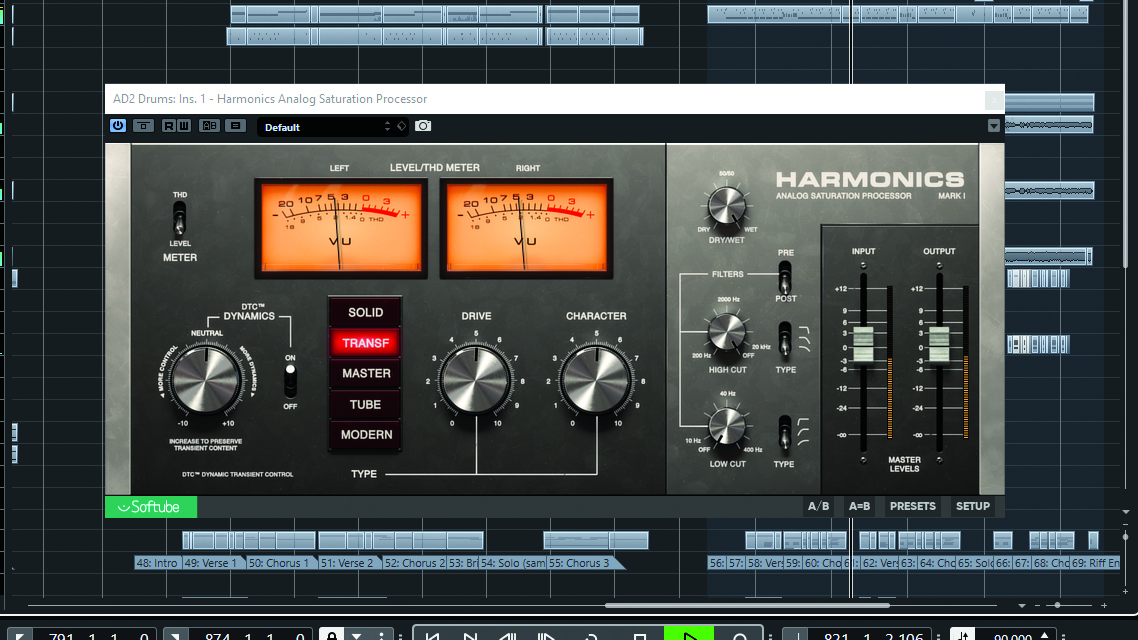
Task: Click the green Play transport button
Action: [x=689, y=635]
